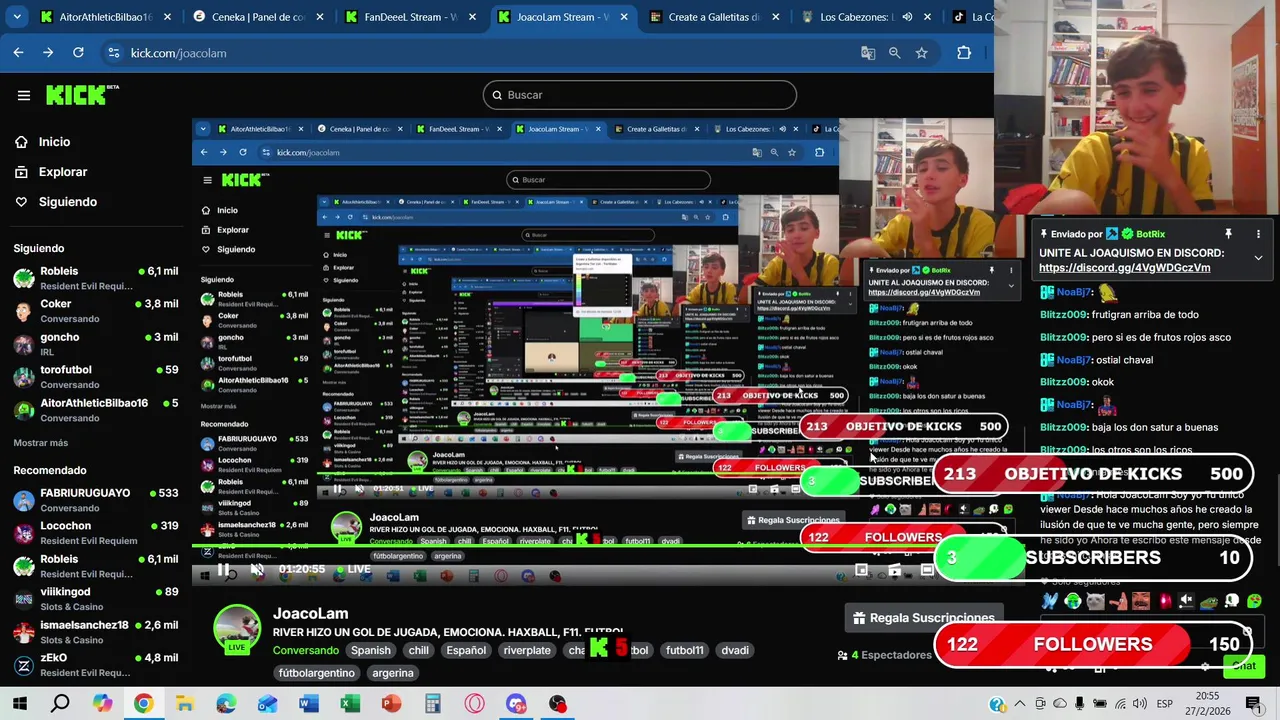Open Windows taskbar search

[61, 704]
